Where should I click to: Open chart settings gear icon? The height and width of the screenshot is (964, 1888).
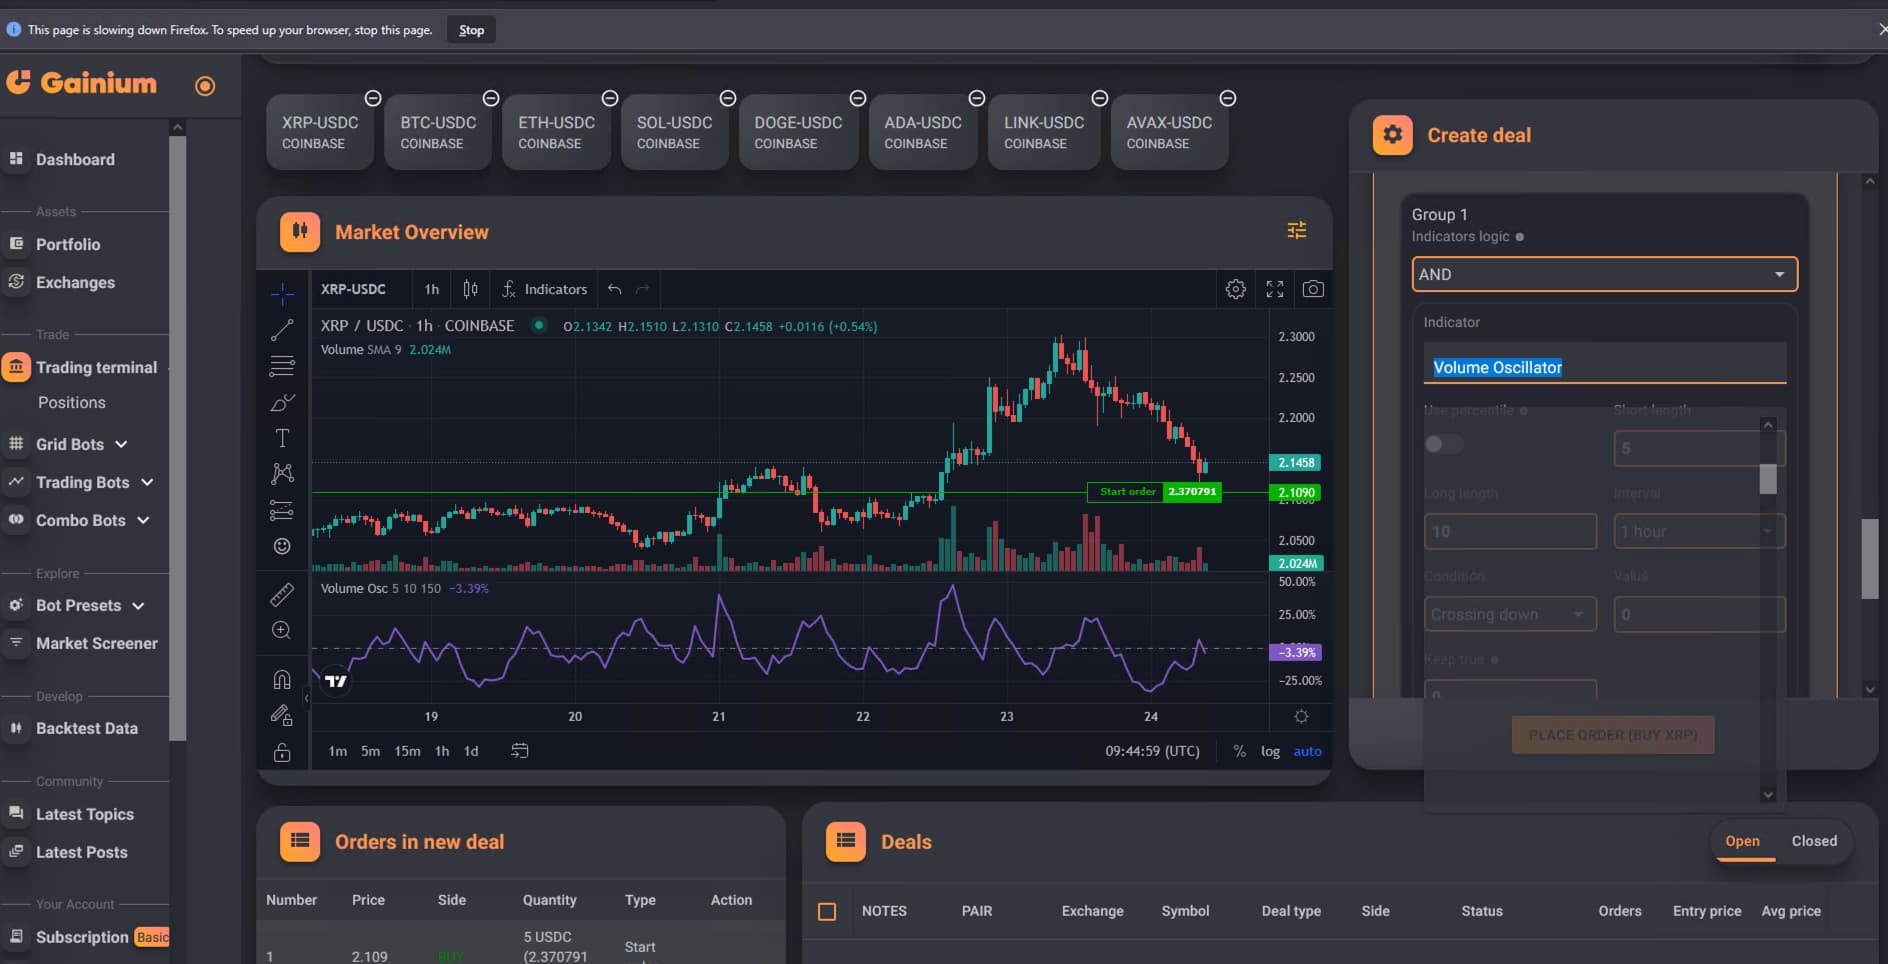1236,289
